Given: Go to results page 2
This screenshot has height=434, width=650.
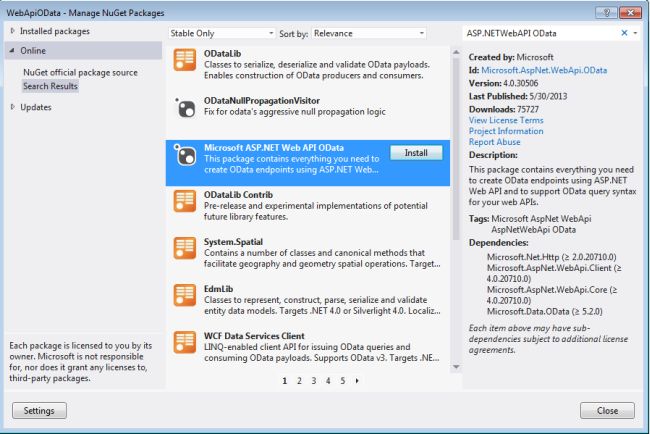Looking at the screenshot, I should click(x=299, y=381).
